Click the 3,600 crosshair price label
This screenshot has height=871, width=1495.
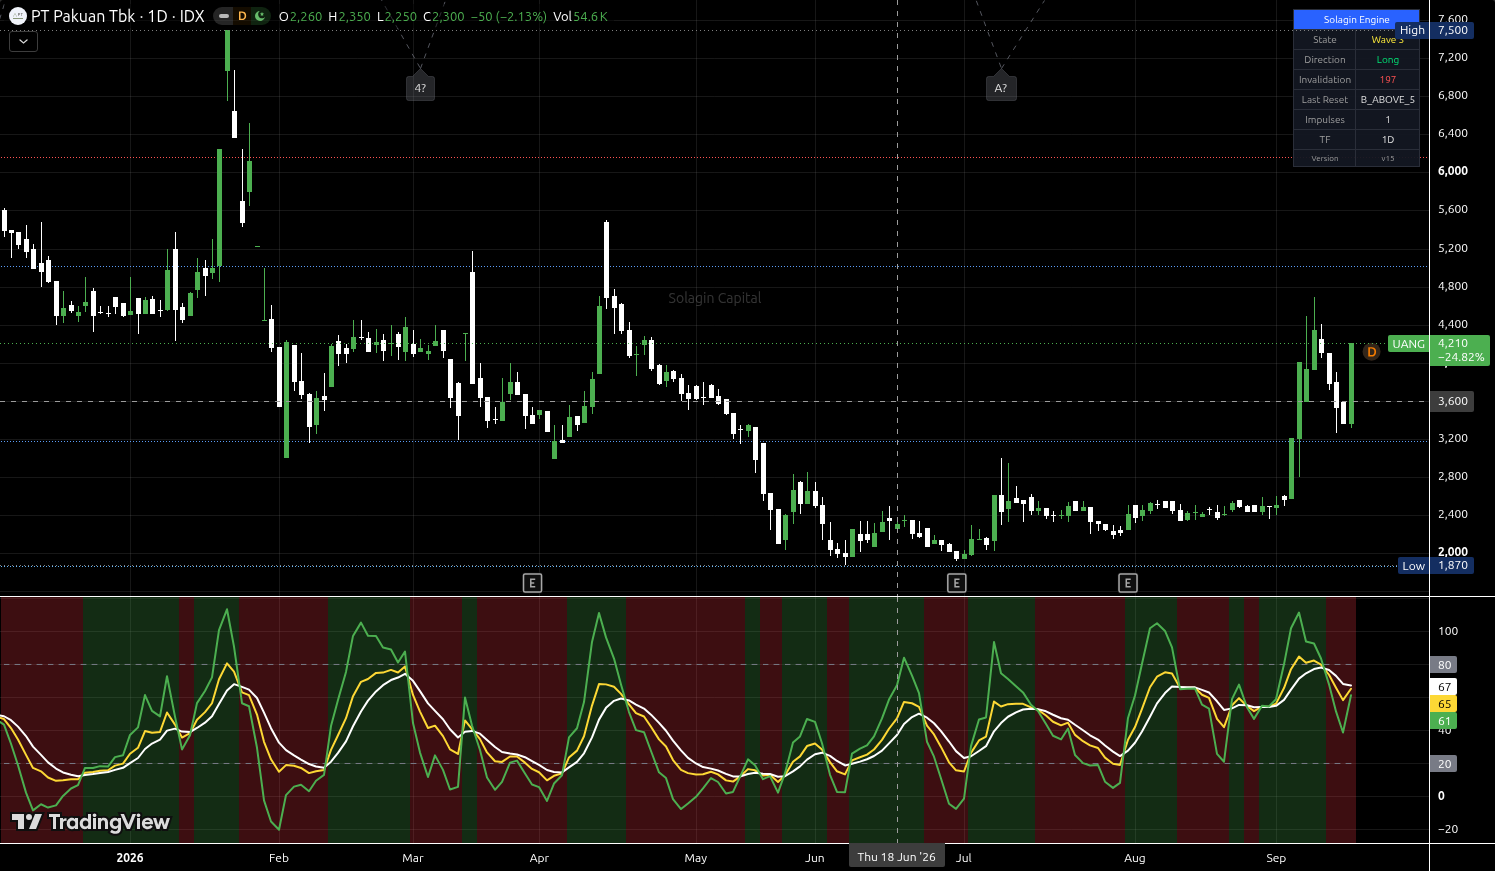point(1452,401)
